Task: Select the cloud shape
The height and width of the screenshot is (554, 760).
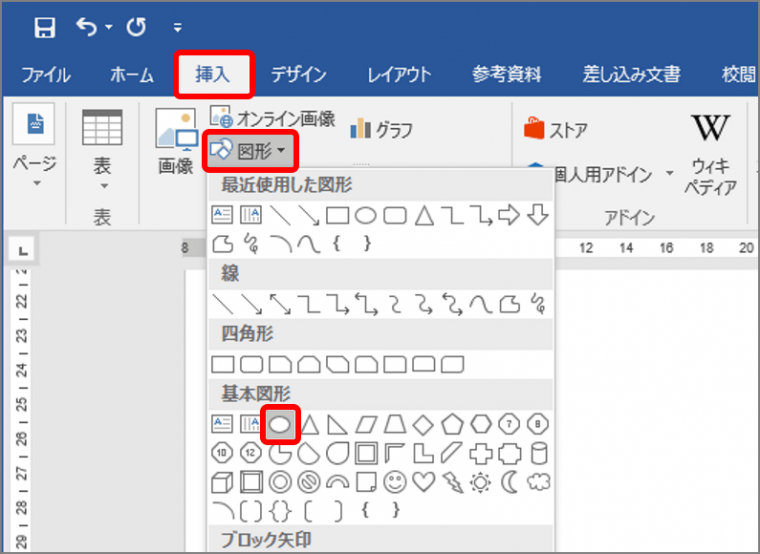Action: coord(540,482)
